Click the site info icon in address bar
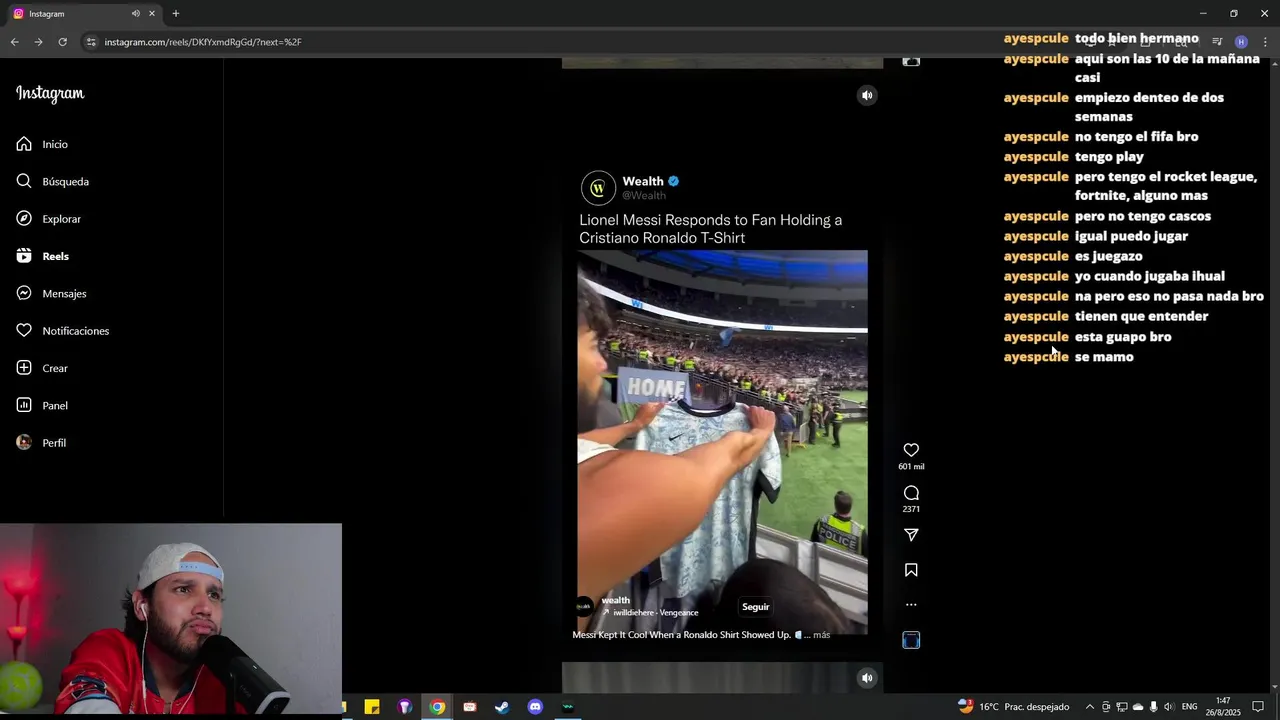 coord(91,42)
